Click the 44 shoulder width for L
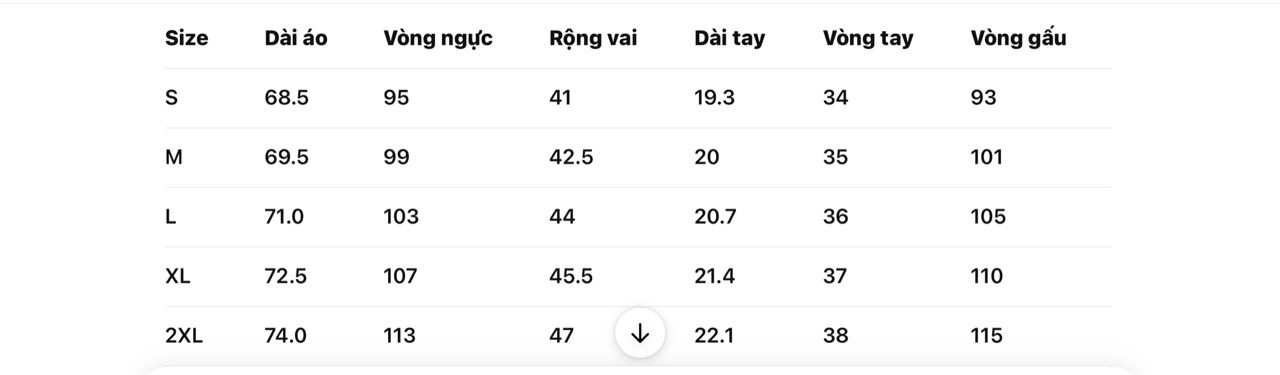The image size is (1280, 375). [562, 217]
